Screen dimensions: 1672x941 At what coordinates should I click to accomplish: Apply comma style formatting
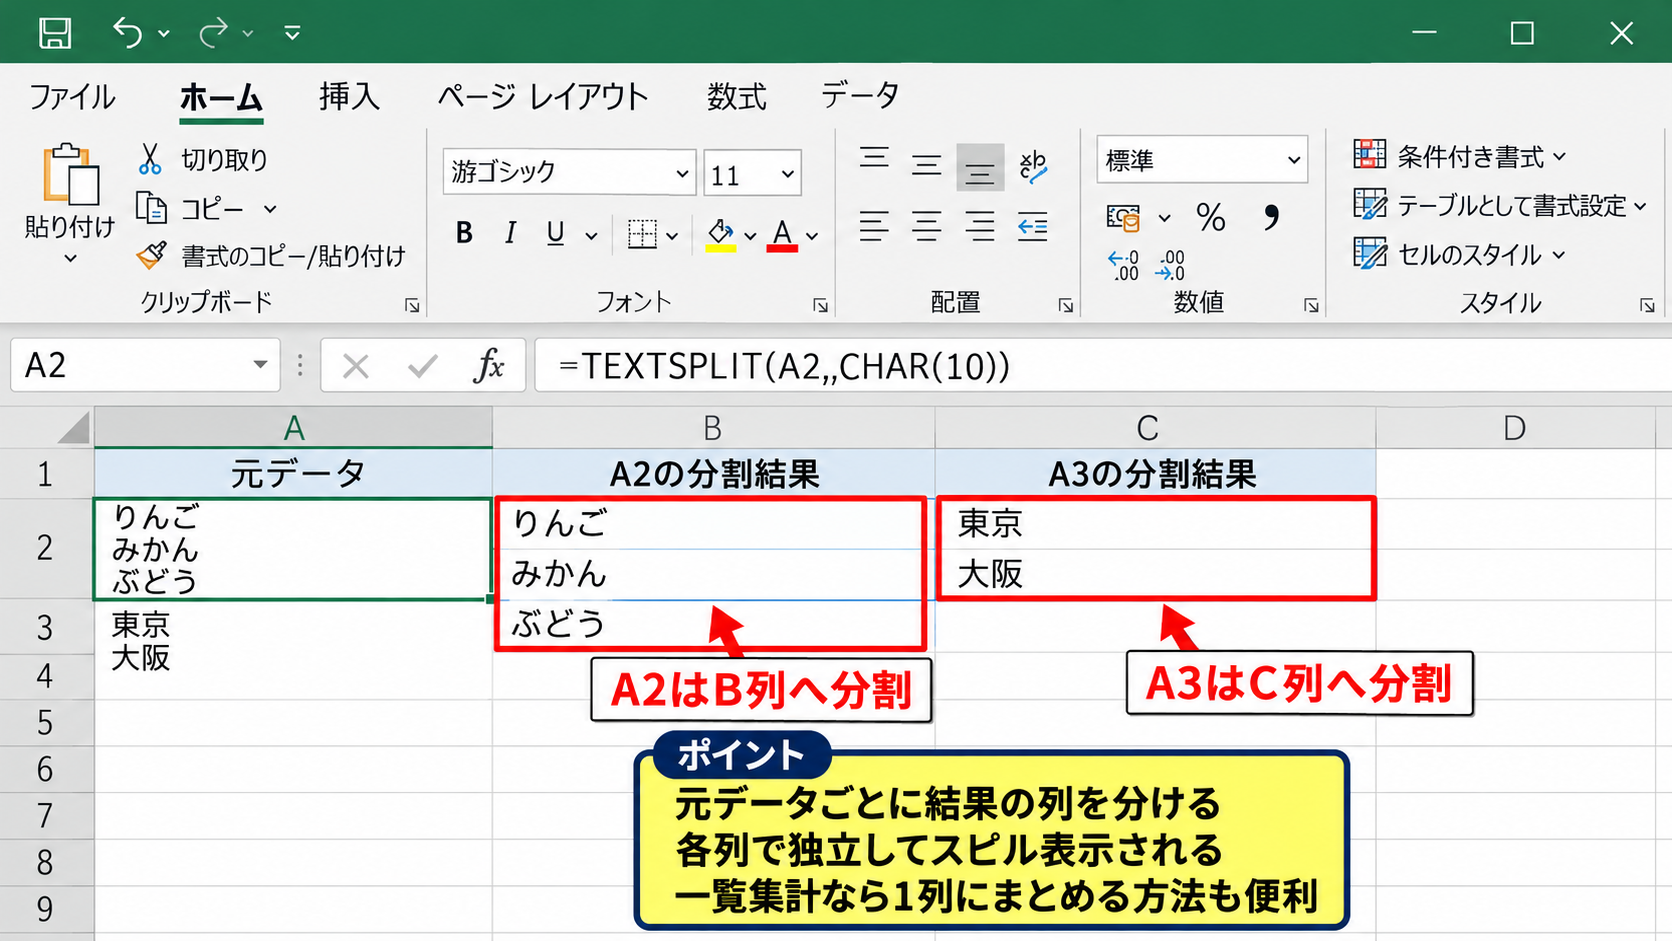(1271, 217)
